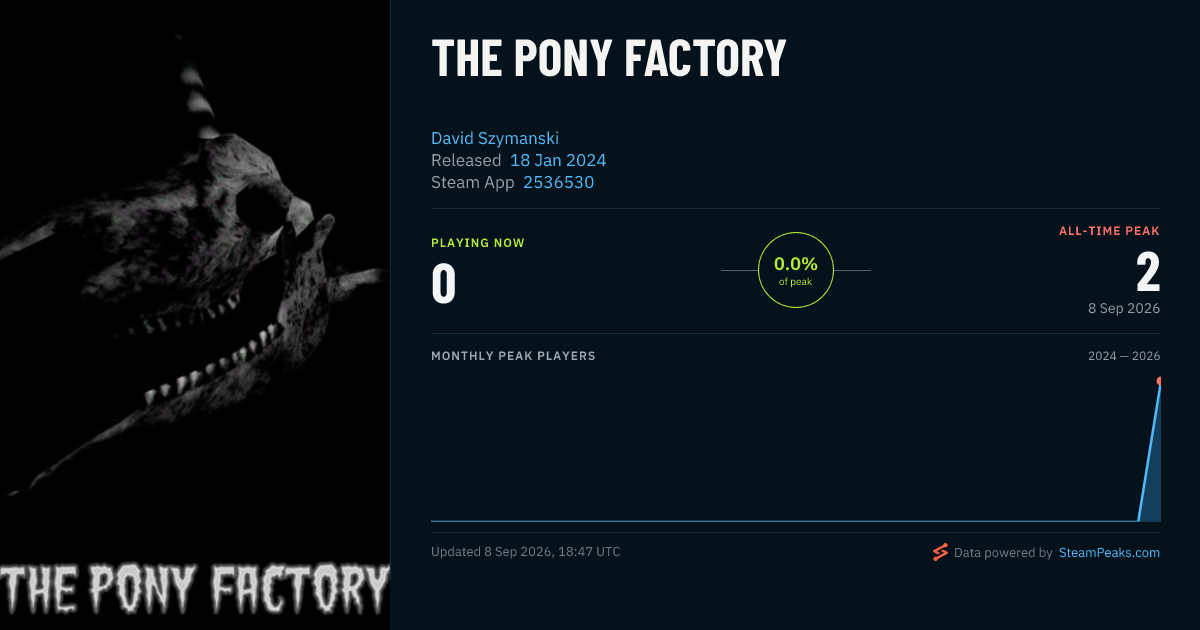The width and height of the screenshot is (1200, 630).
Task: Click the Data powered by text
Action: [x=1003, y=552]
